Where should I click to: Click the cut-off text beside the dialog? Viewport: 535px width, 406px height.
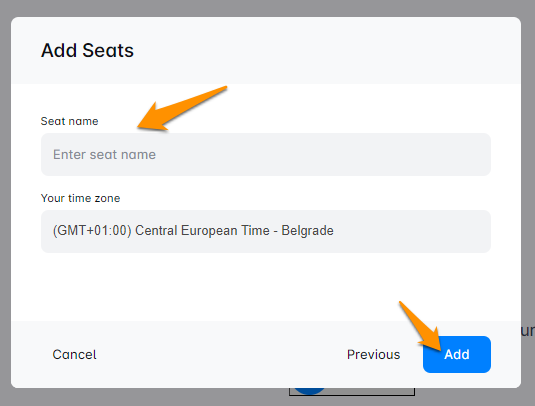[x=528, y=331]
